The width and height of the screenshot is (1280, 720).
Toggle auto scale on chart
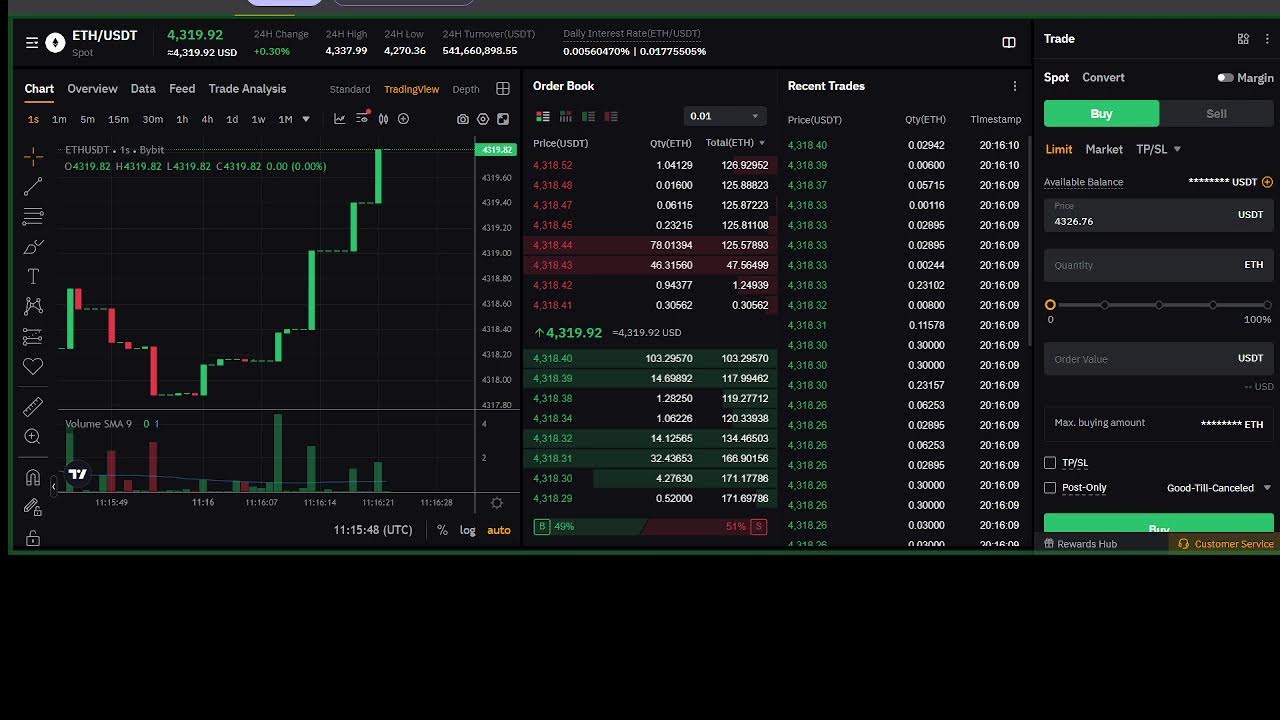point(498,530)
